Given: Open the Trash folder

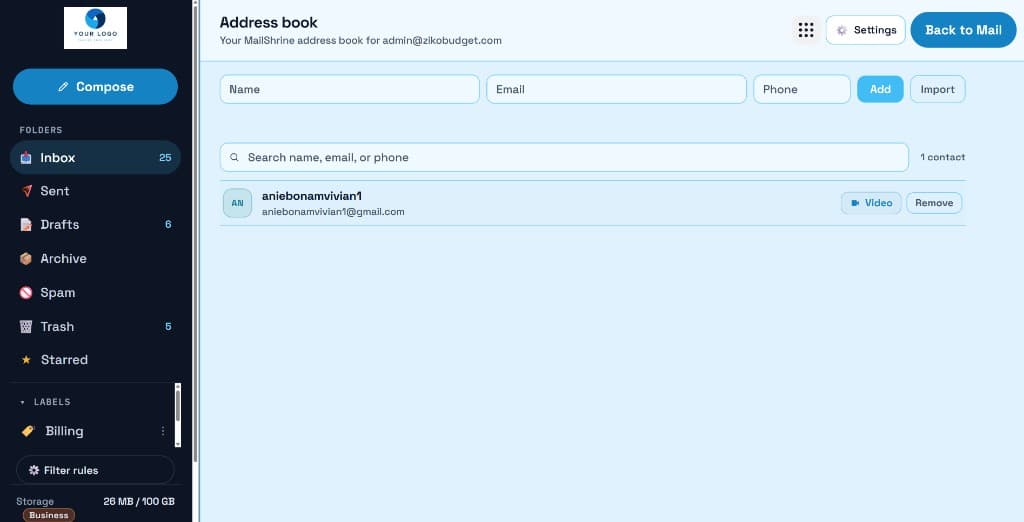Looking at the screenshot, I should pos(95,326).
